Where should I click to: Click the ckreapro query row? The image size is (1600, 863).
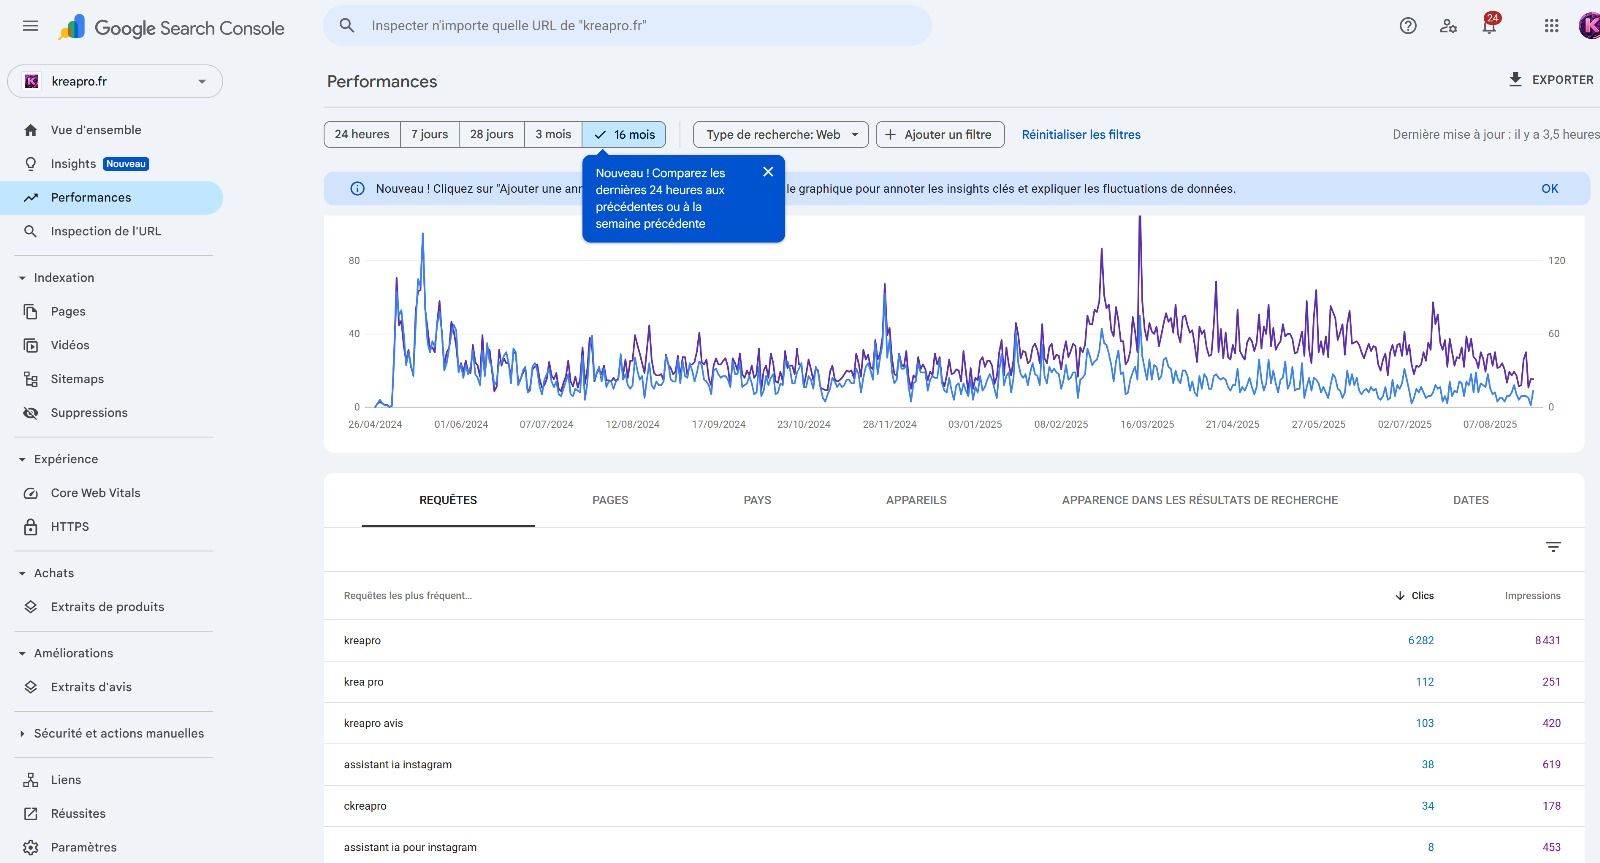[954, 806]
